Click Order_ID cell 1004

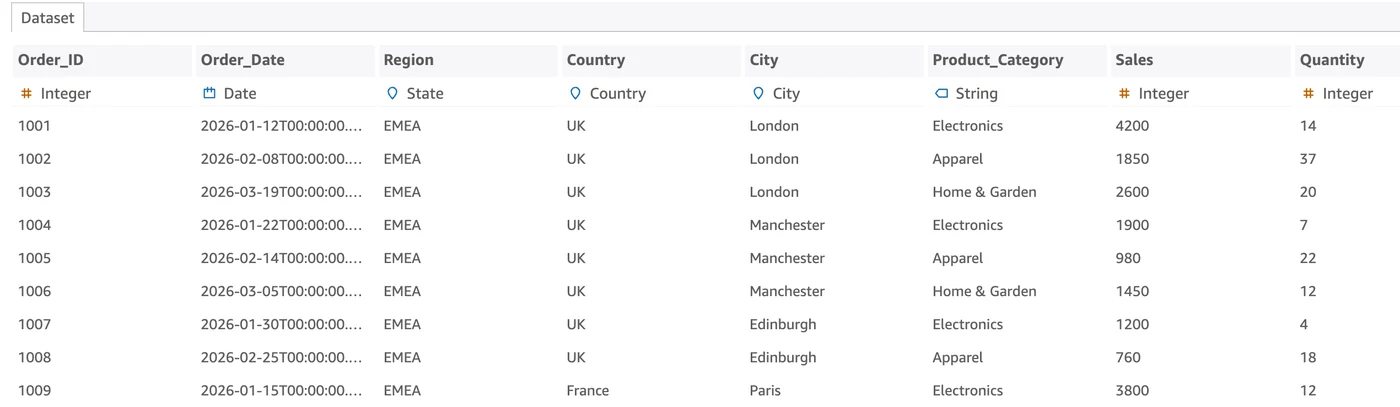pos(34,225)
